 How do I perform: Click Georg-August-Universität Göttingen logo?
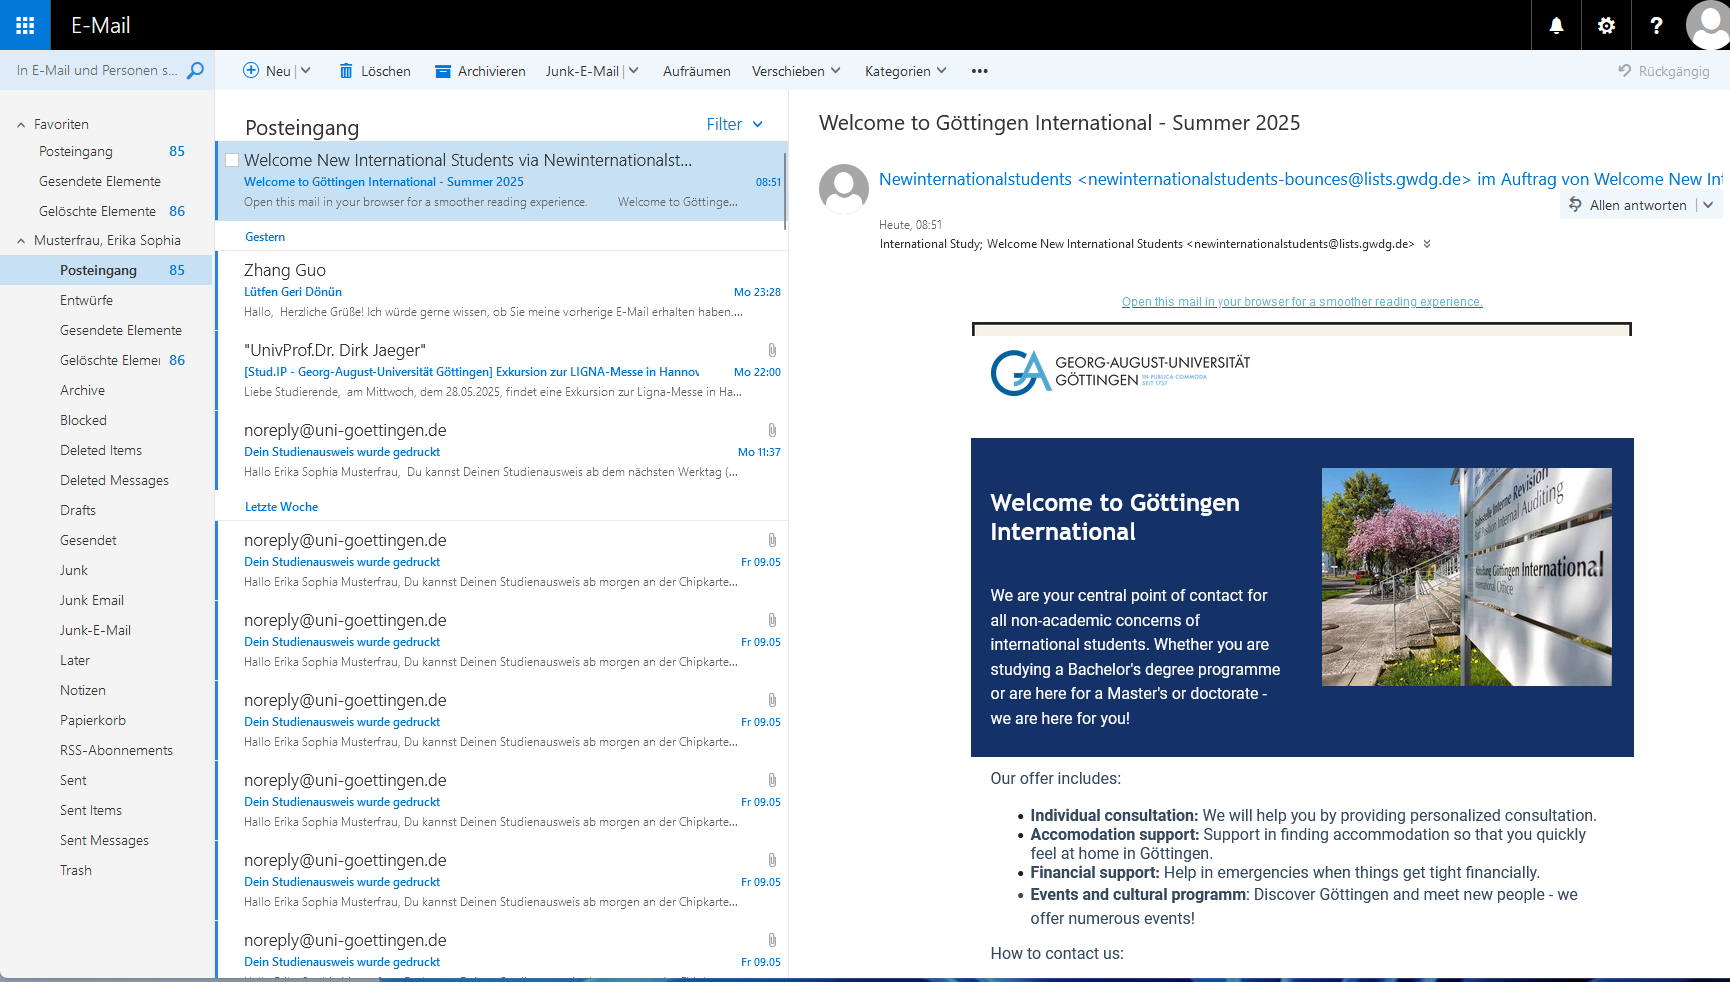1120,372
